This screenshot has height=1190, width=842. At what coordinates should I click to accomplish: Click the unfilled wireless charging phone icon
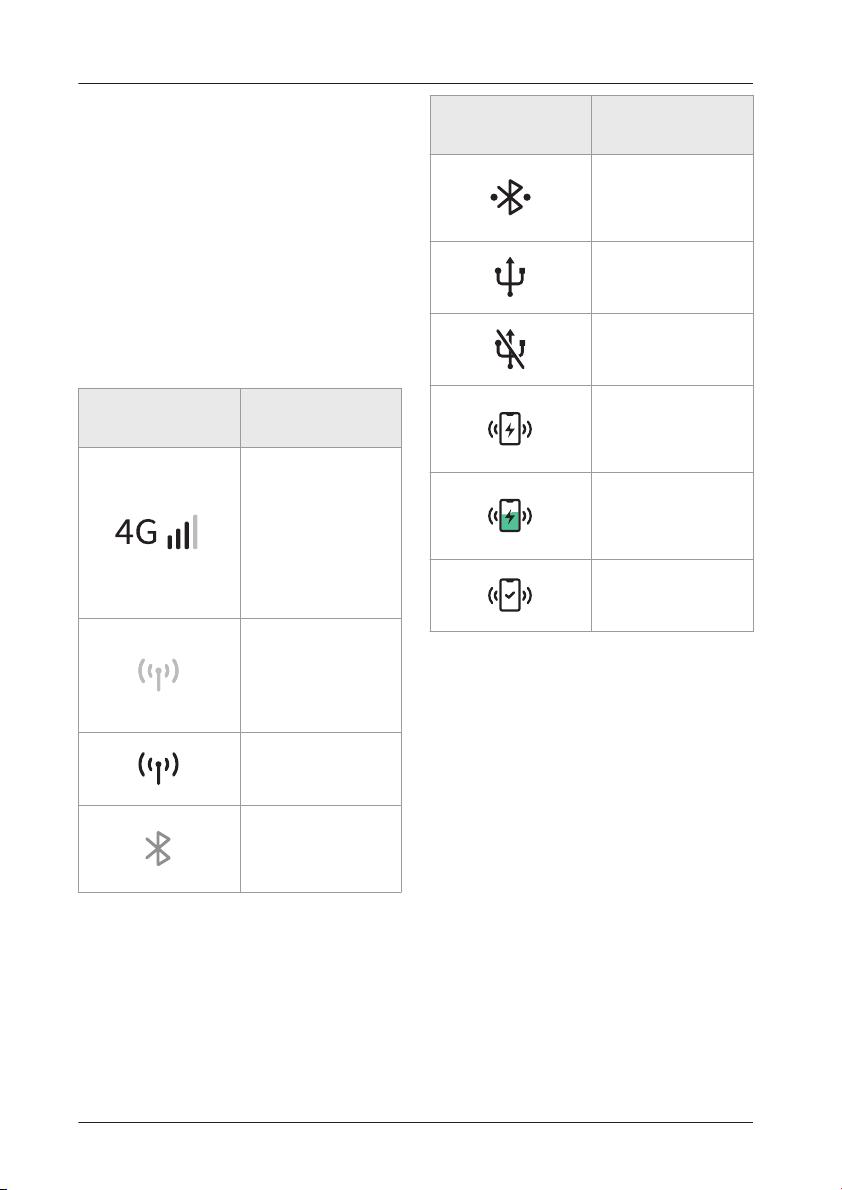tap(510, 429)
